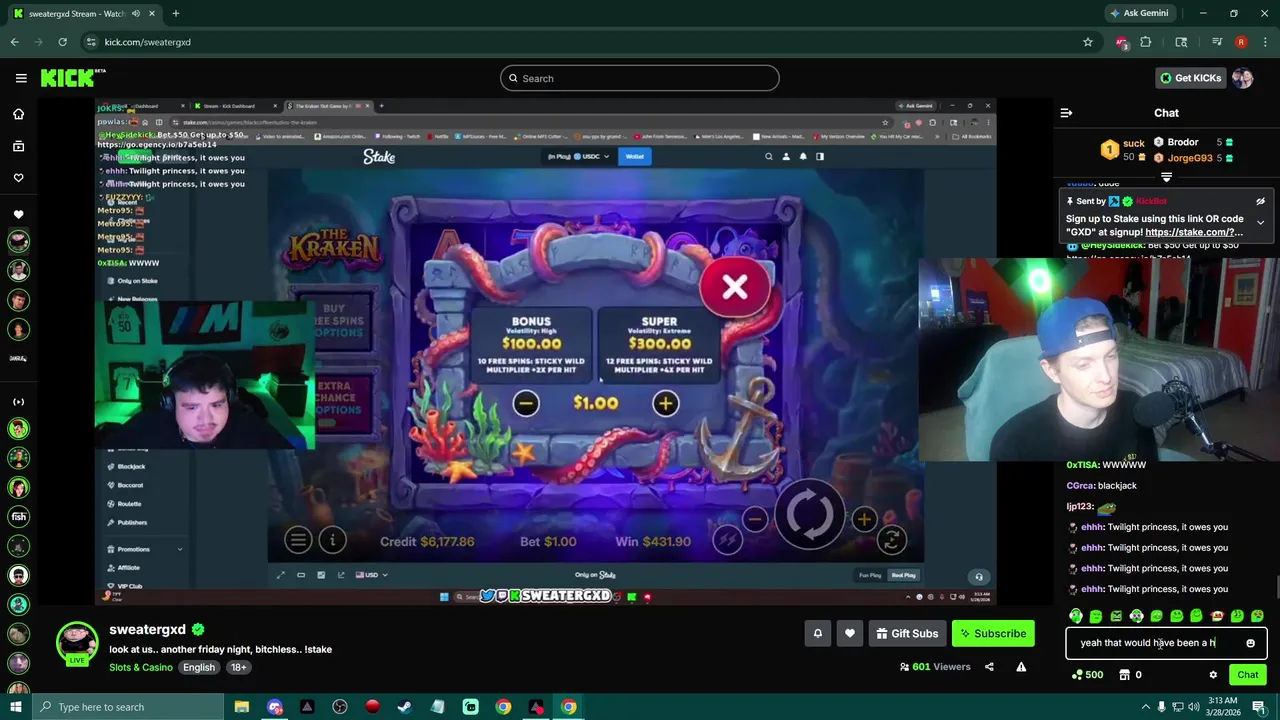Open Publishers in the Stake sidebar
Screen dimensions: 1280x720
point(132,522)
